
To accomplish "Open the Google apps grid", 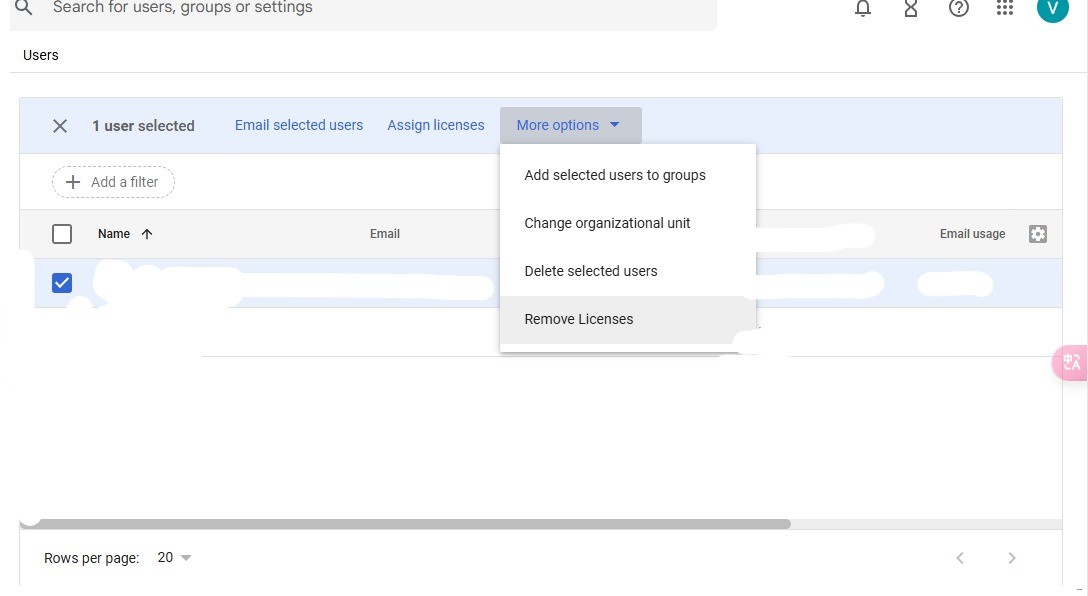I will tap(1006, 9).
